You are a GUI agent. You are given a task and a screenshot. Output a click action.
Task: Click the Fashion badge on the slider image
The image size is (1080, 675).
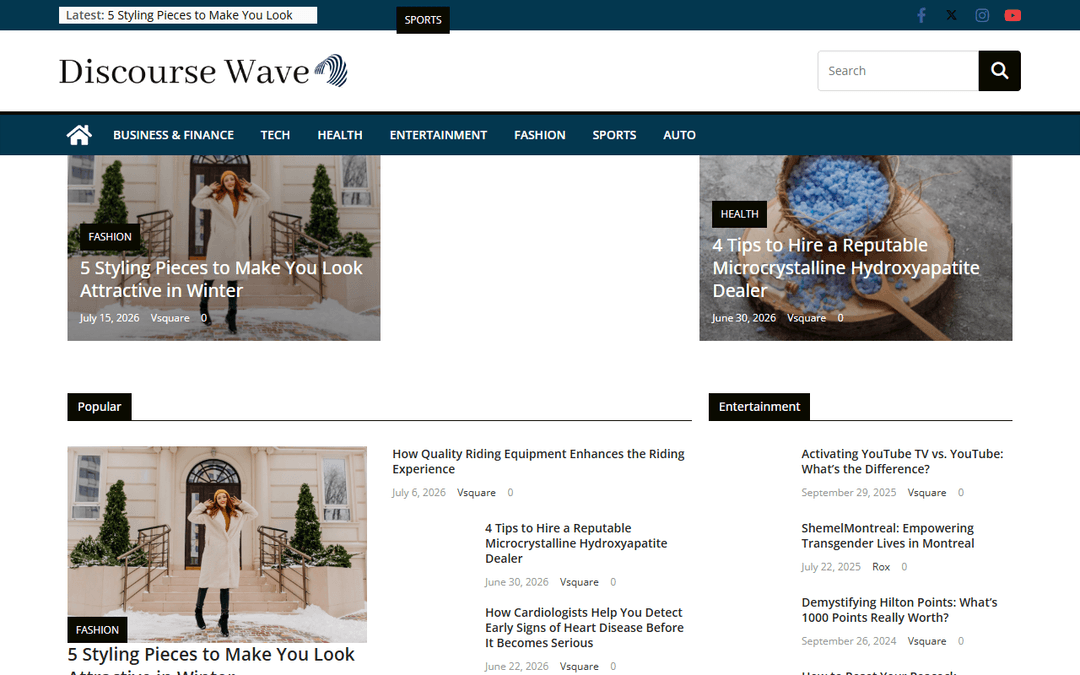[x=110, y=236]
